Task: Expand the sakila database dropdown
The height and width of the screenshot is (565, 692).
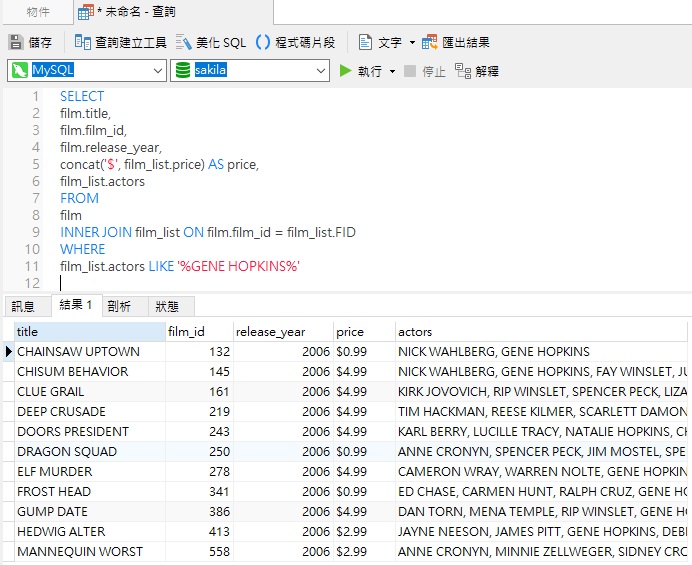Action: [x=320, y=71]
